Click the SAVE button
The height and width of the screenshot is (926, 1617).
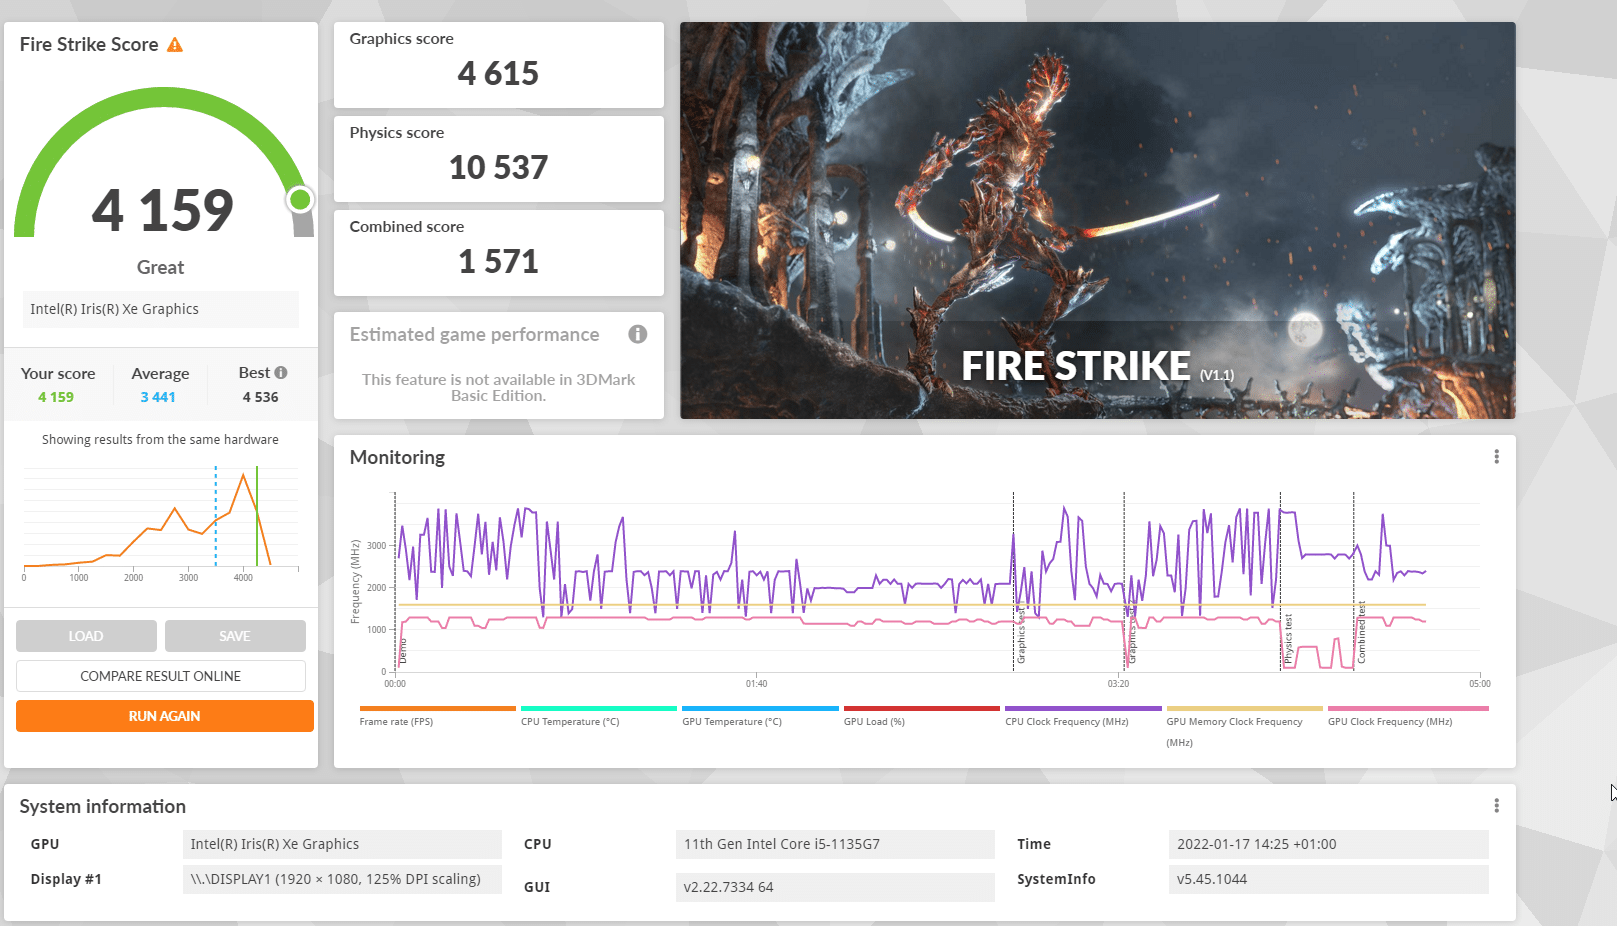pos(235,636)
